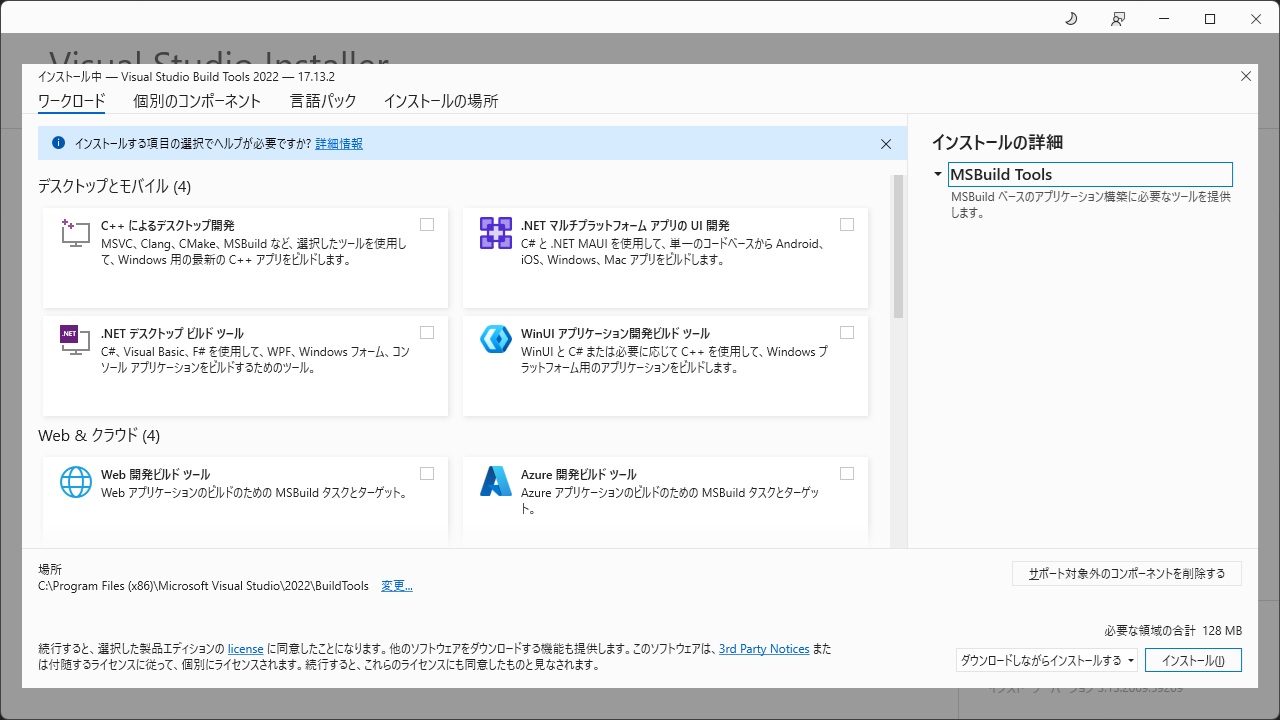The width and height of the screenshot is (1280, 720).
Task: Click the Azure development build tools icon
Action: [496, 482]
